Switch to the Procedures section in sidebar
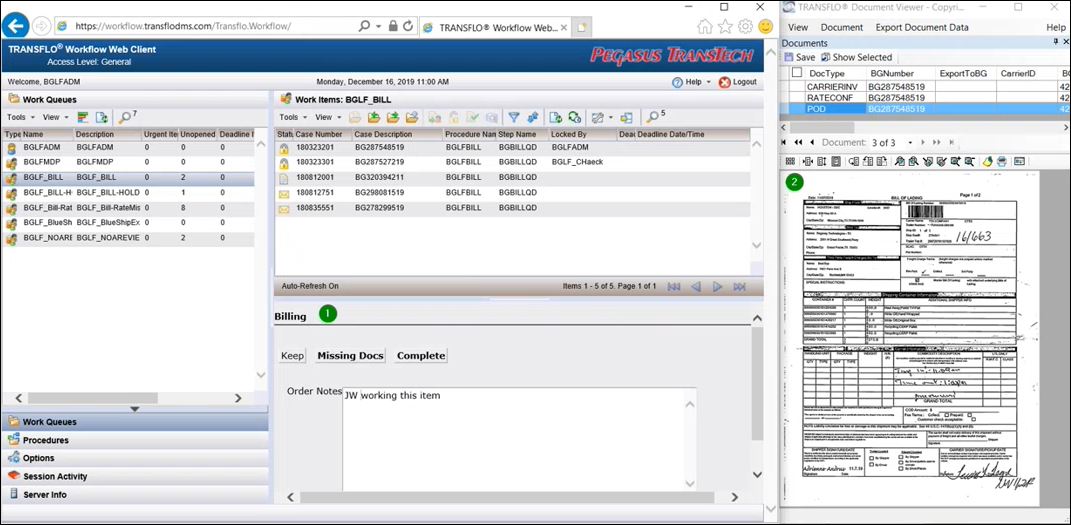 click(46, 440)
